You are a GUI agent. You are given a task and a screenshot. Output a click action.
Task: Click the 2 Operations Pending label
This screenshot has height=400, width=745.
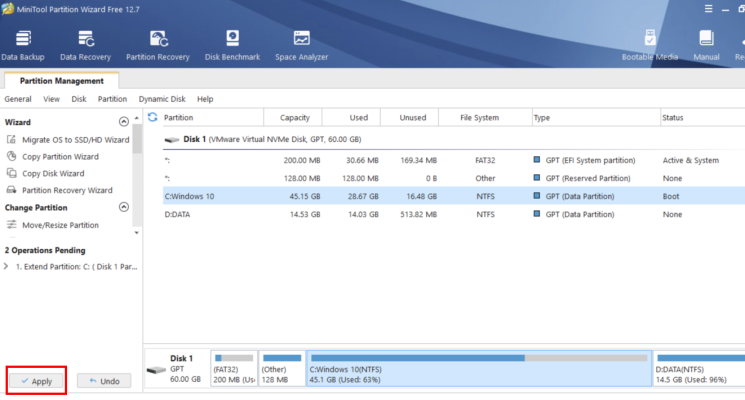pyautogui.click(x=45, y=250)
